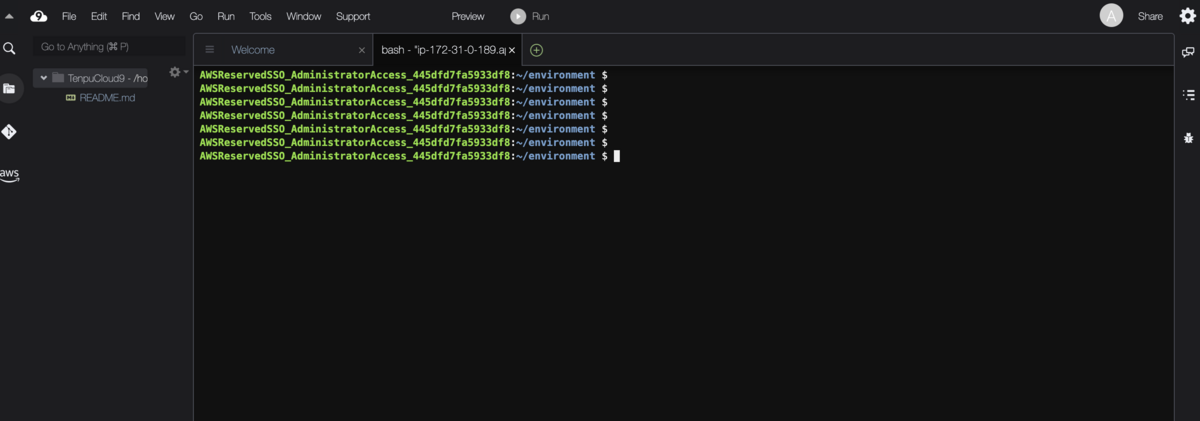Open the Outline panel icon
The image size is (1200, 421).
[1188, 95]
